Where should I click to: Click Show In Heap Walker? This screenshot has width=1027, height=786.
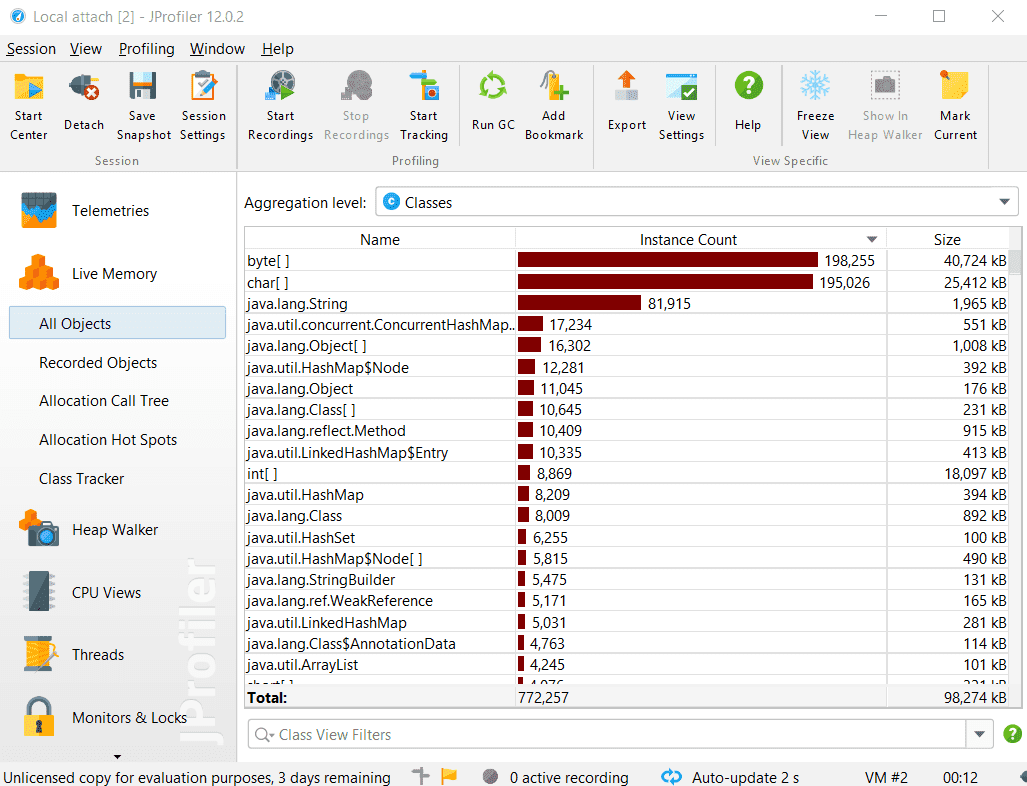click(x=885, y=106)
